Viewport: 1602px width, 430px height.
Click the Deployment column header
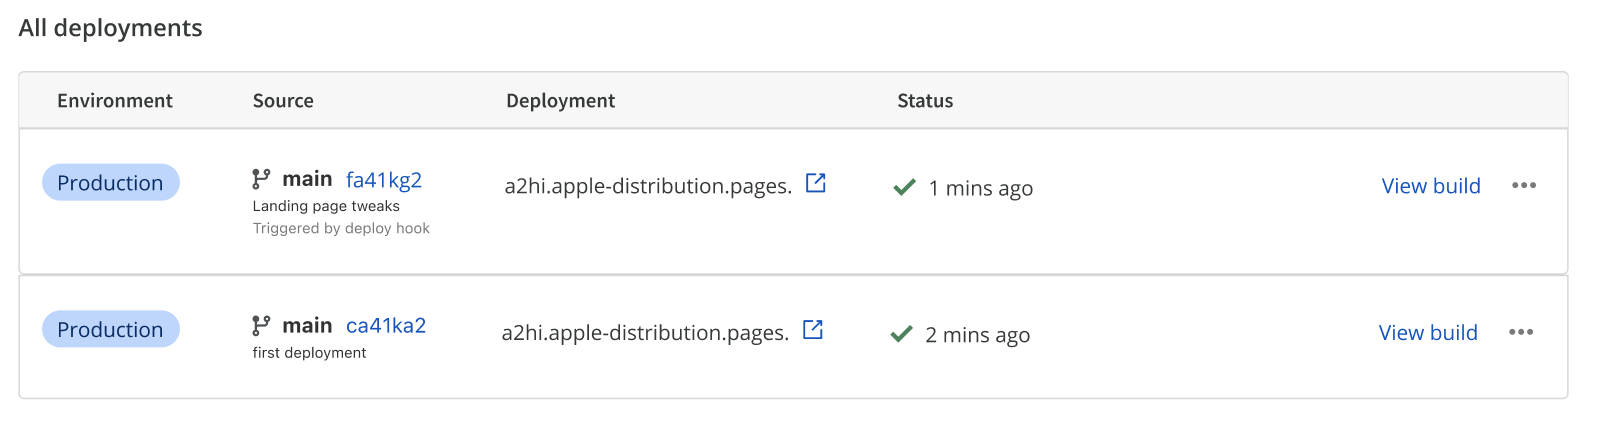pos(560,101)
